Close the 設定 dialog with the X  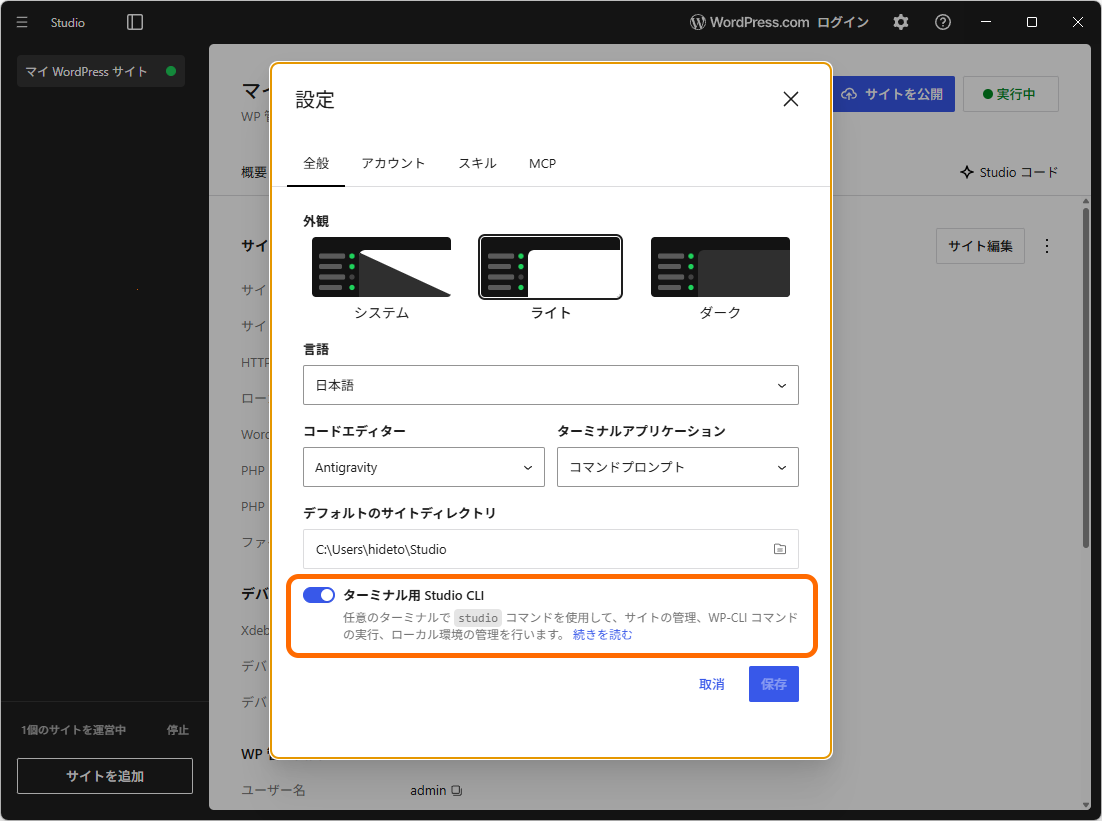[x=791, y=99]
